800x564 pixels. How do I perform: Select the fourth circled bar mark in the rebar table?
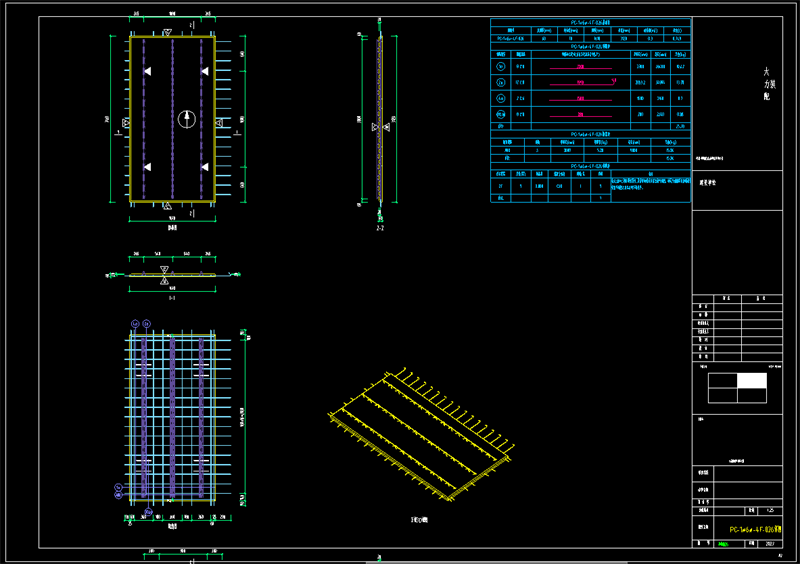coord(501,114)
